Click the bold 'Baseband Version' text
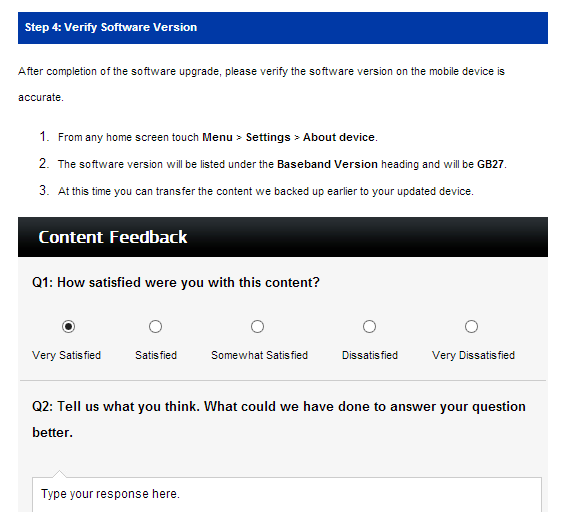 327,164
